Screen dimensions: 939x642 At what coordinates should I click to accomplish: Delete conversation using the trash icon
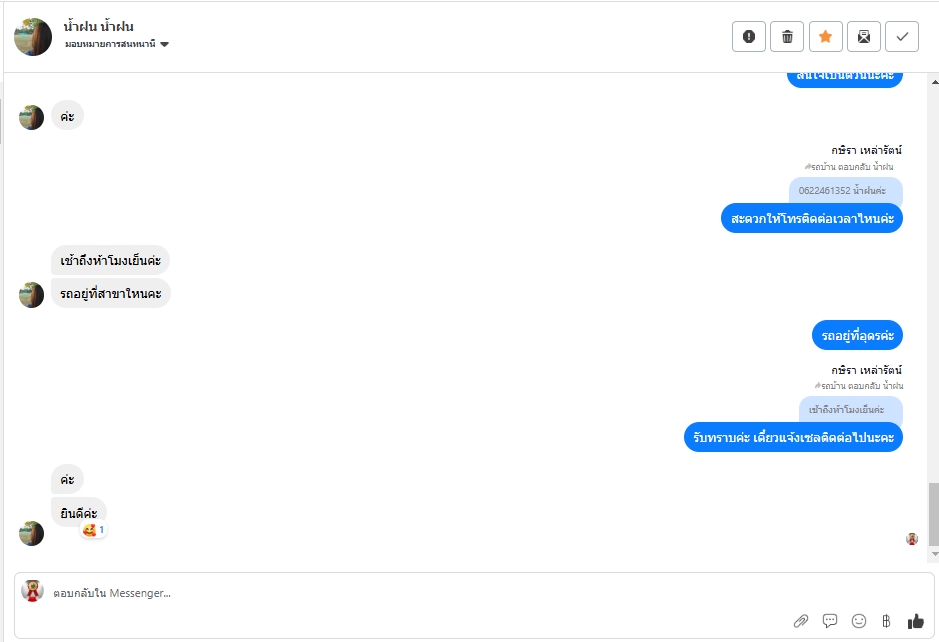pos(787,37)
